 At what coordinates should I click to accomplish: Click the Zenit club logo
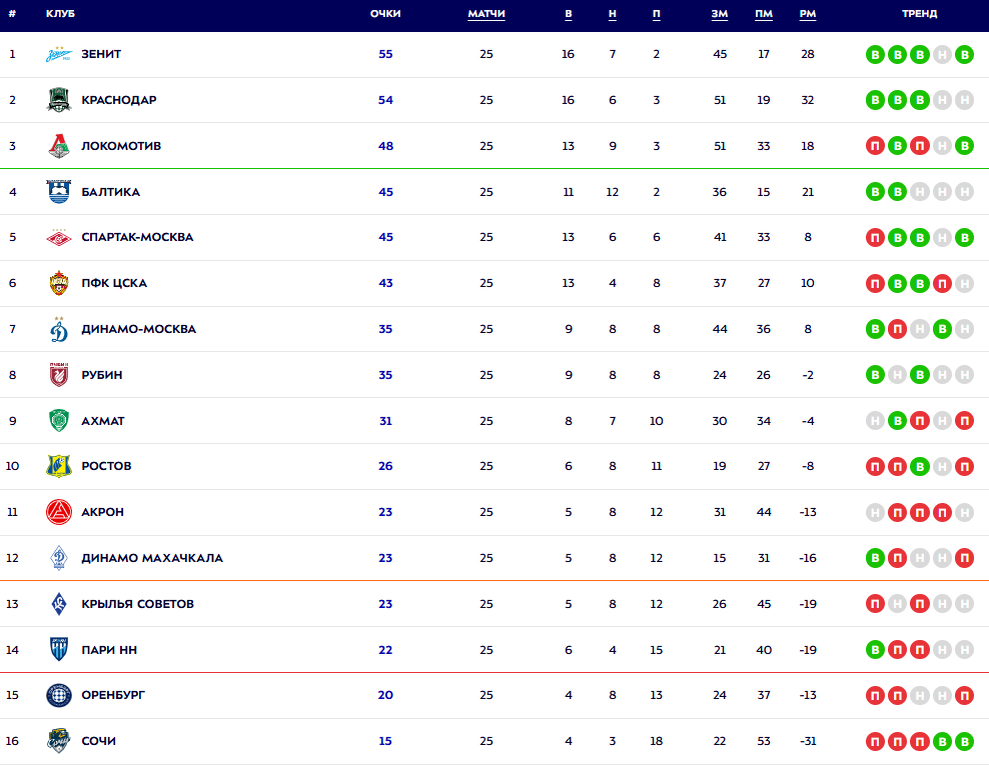[59, 54]
